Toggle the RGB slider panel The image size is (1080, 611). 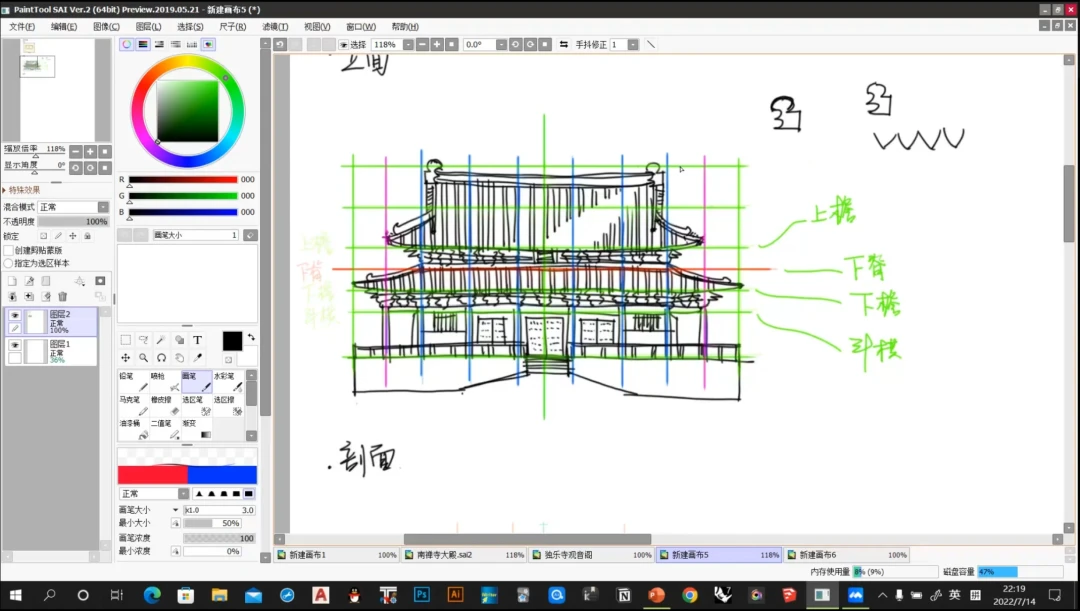143,44
